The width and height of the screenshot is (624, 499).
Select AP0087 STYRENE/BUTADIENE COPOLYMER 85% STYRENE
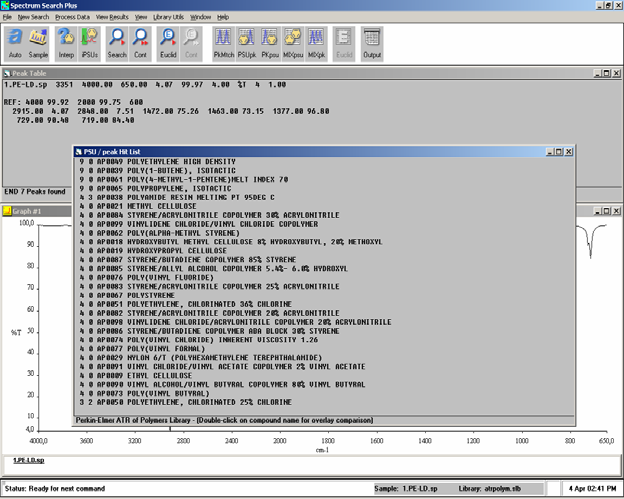187,259
